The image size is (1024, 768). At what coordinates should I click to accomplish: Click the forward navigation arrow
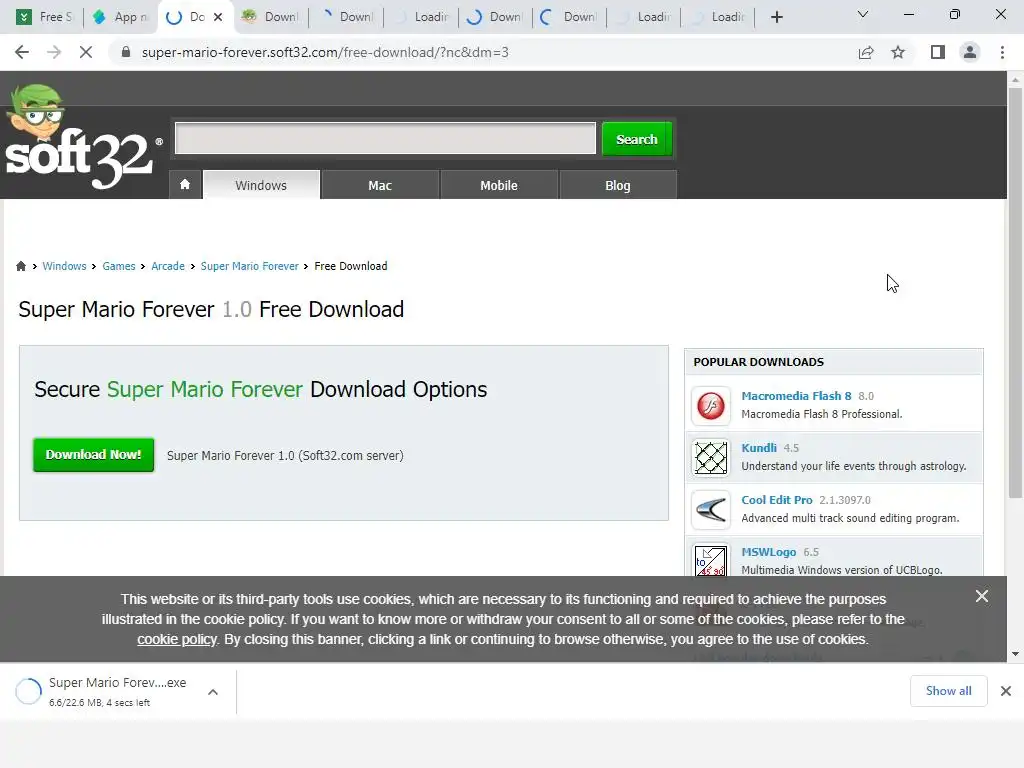tap(54, 52)
